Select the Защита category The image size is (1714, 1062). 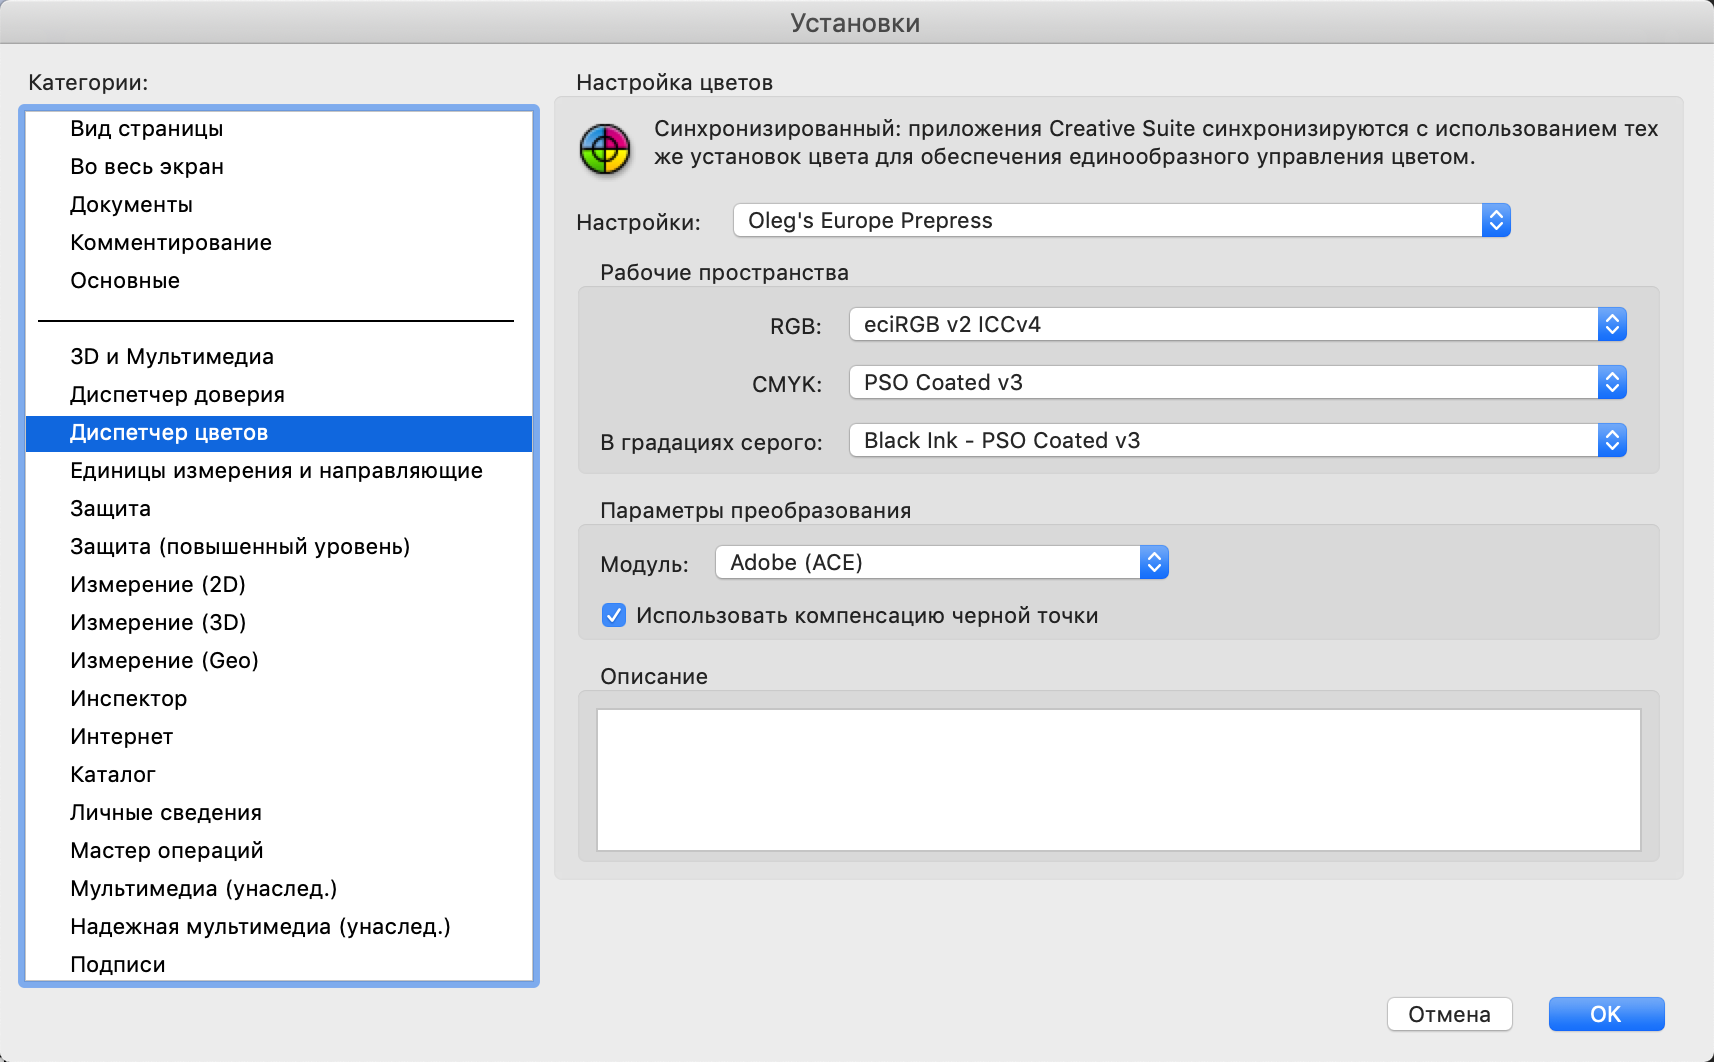click(x=279, y=509)
